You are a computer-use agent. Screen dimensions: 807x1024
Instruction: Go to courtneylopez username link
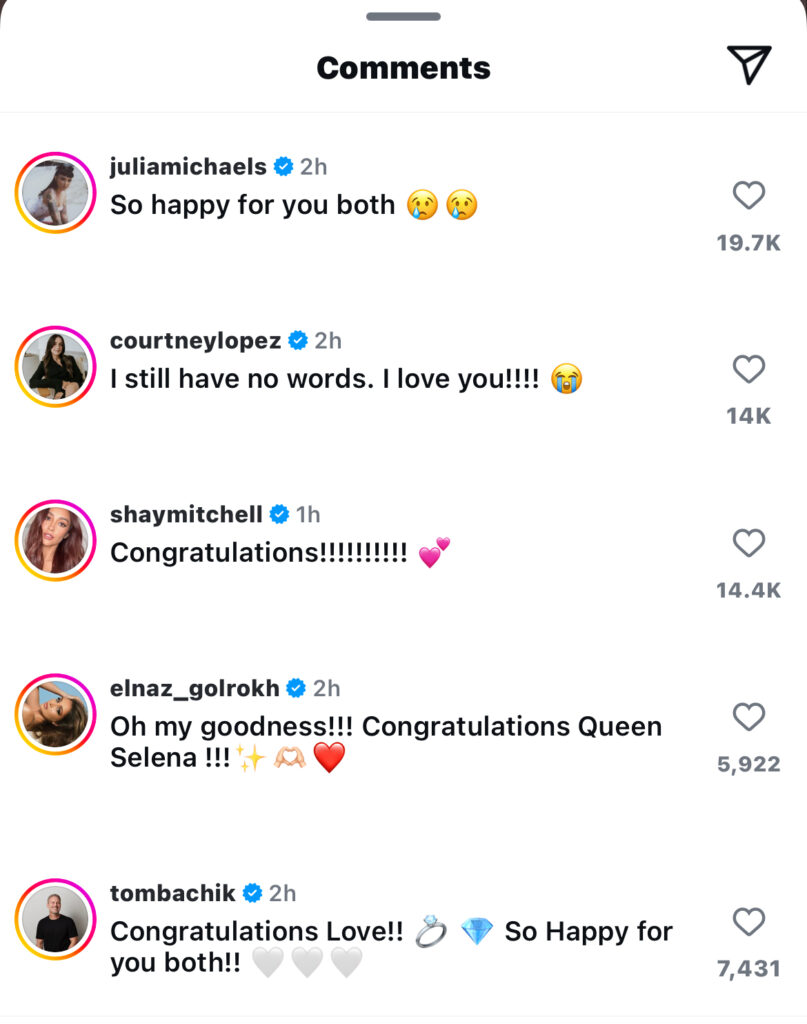point(196,340)
